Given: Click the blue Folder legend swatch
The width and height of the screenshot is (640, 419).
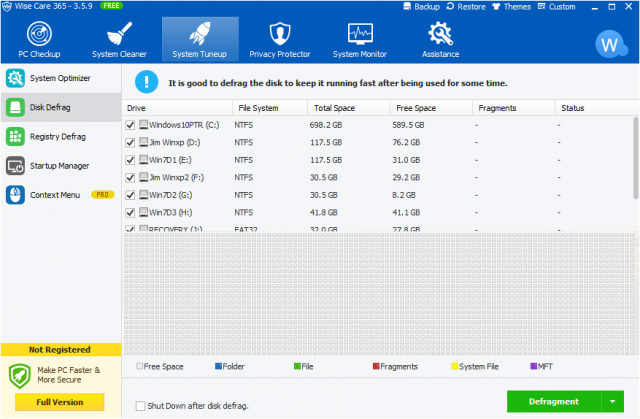Looking at the screenshot, I should tap(218, 366).
